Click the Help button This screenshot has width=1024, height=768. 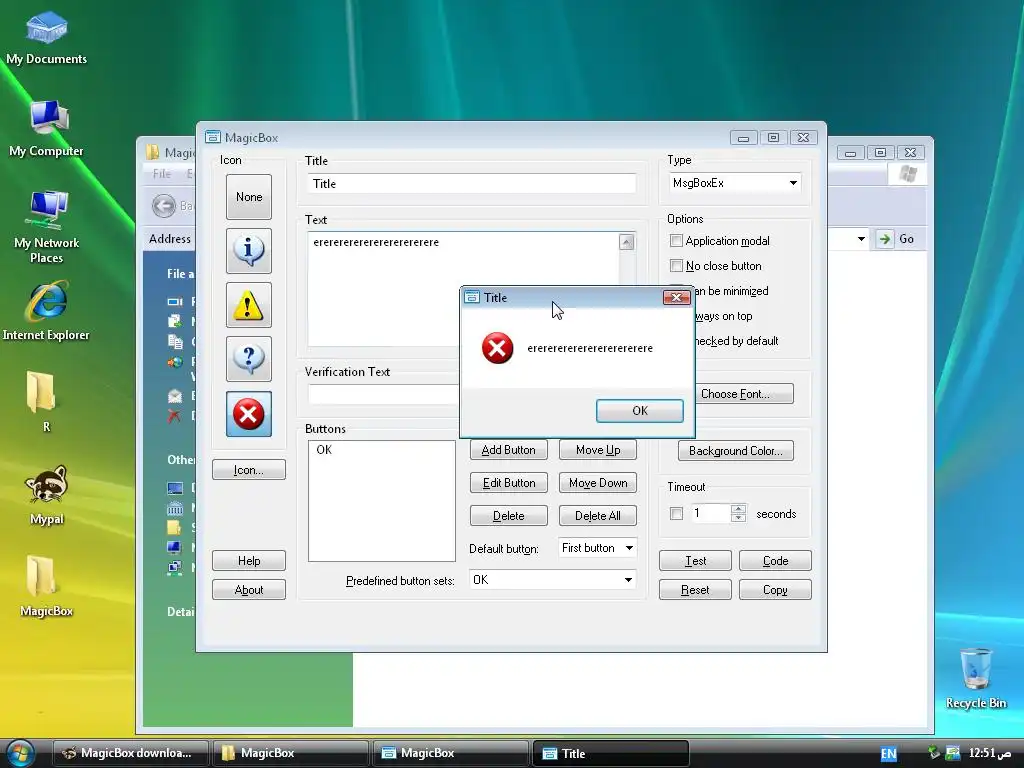click(x=249, y=560)
